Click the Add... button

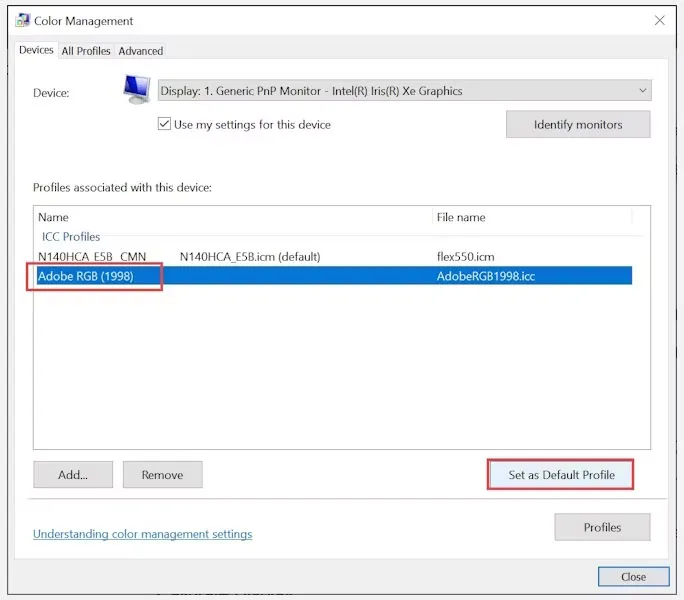click(73, 475)
